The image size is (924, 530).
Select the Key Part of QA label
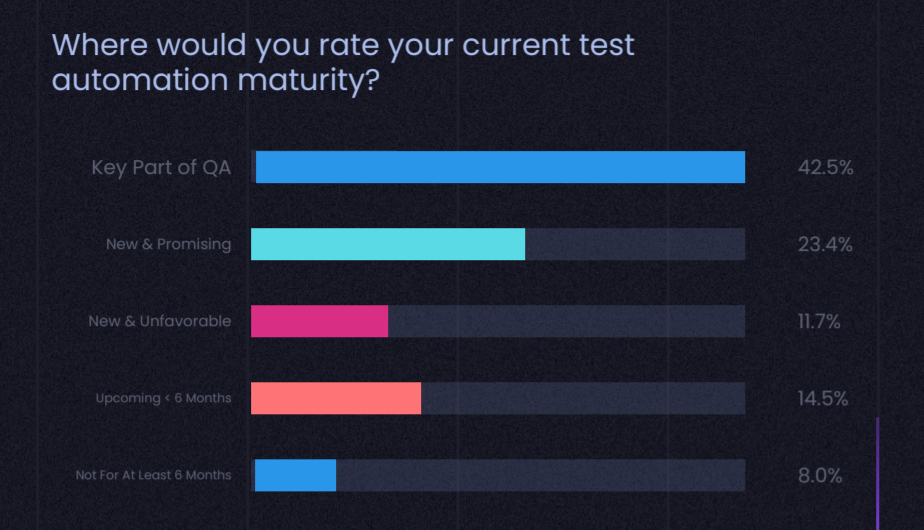point(161,168)
